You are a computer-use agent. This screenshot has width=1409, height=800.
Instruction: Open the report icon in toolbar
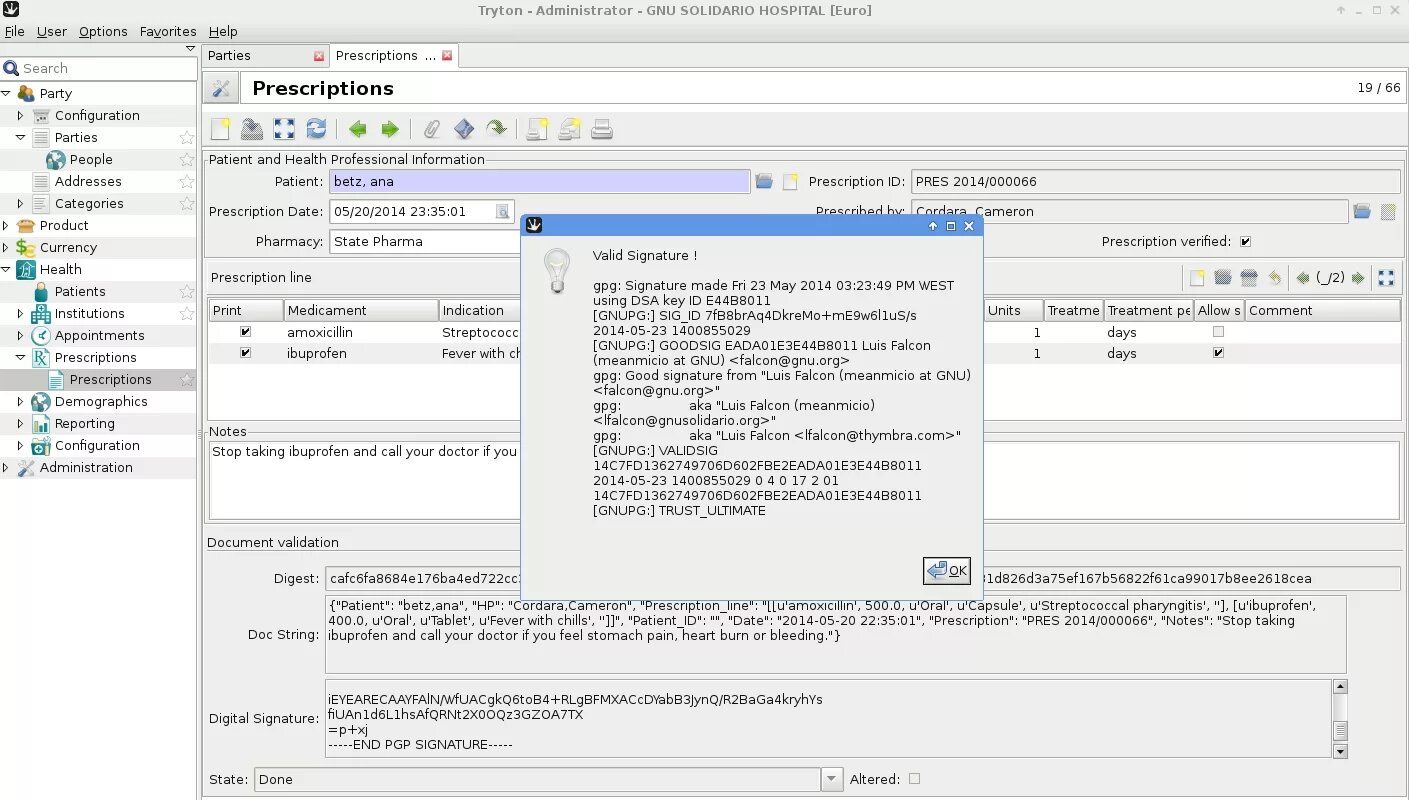pyautogui.click(x=537, y=129)
